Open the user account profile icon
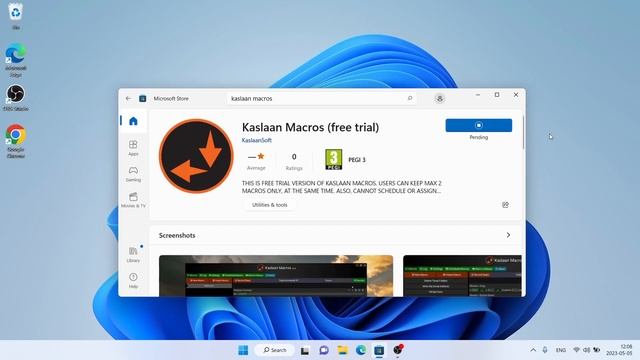 (440, 98)
